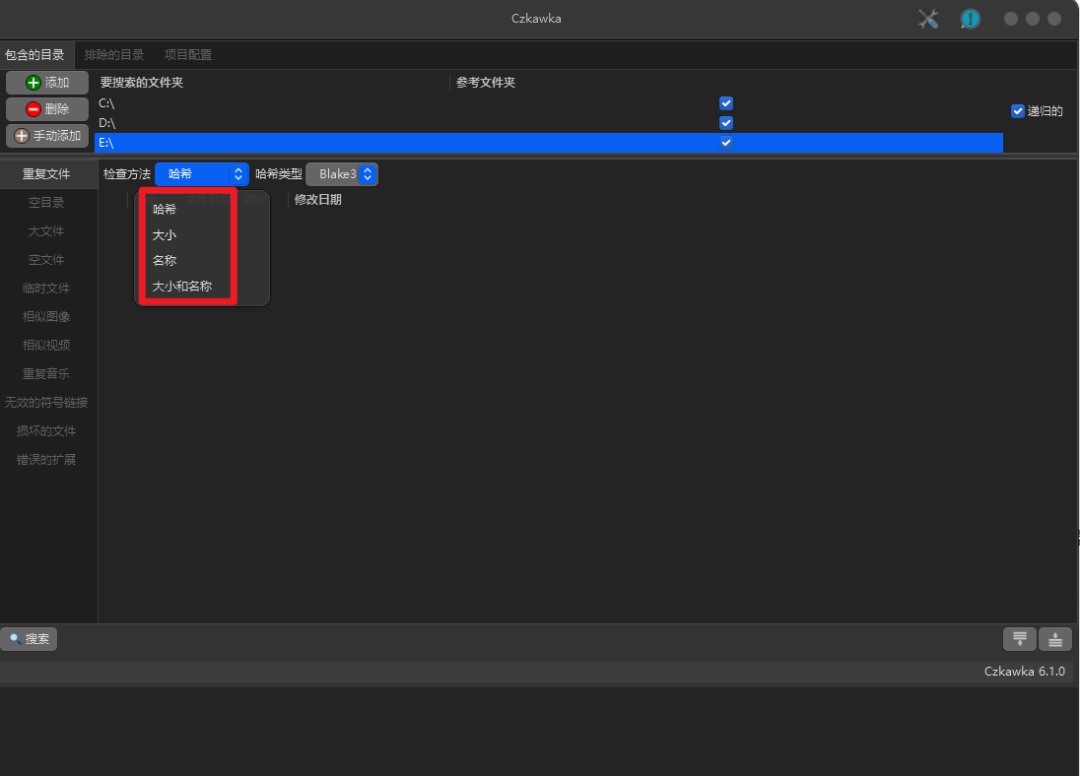The image size is (1080, 776).
Task: Click the 修改日期 column header
Action: (x=318, y=200)
